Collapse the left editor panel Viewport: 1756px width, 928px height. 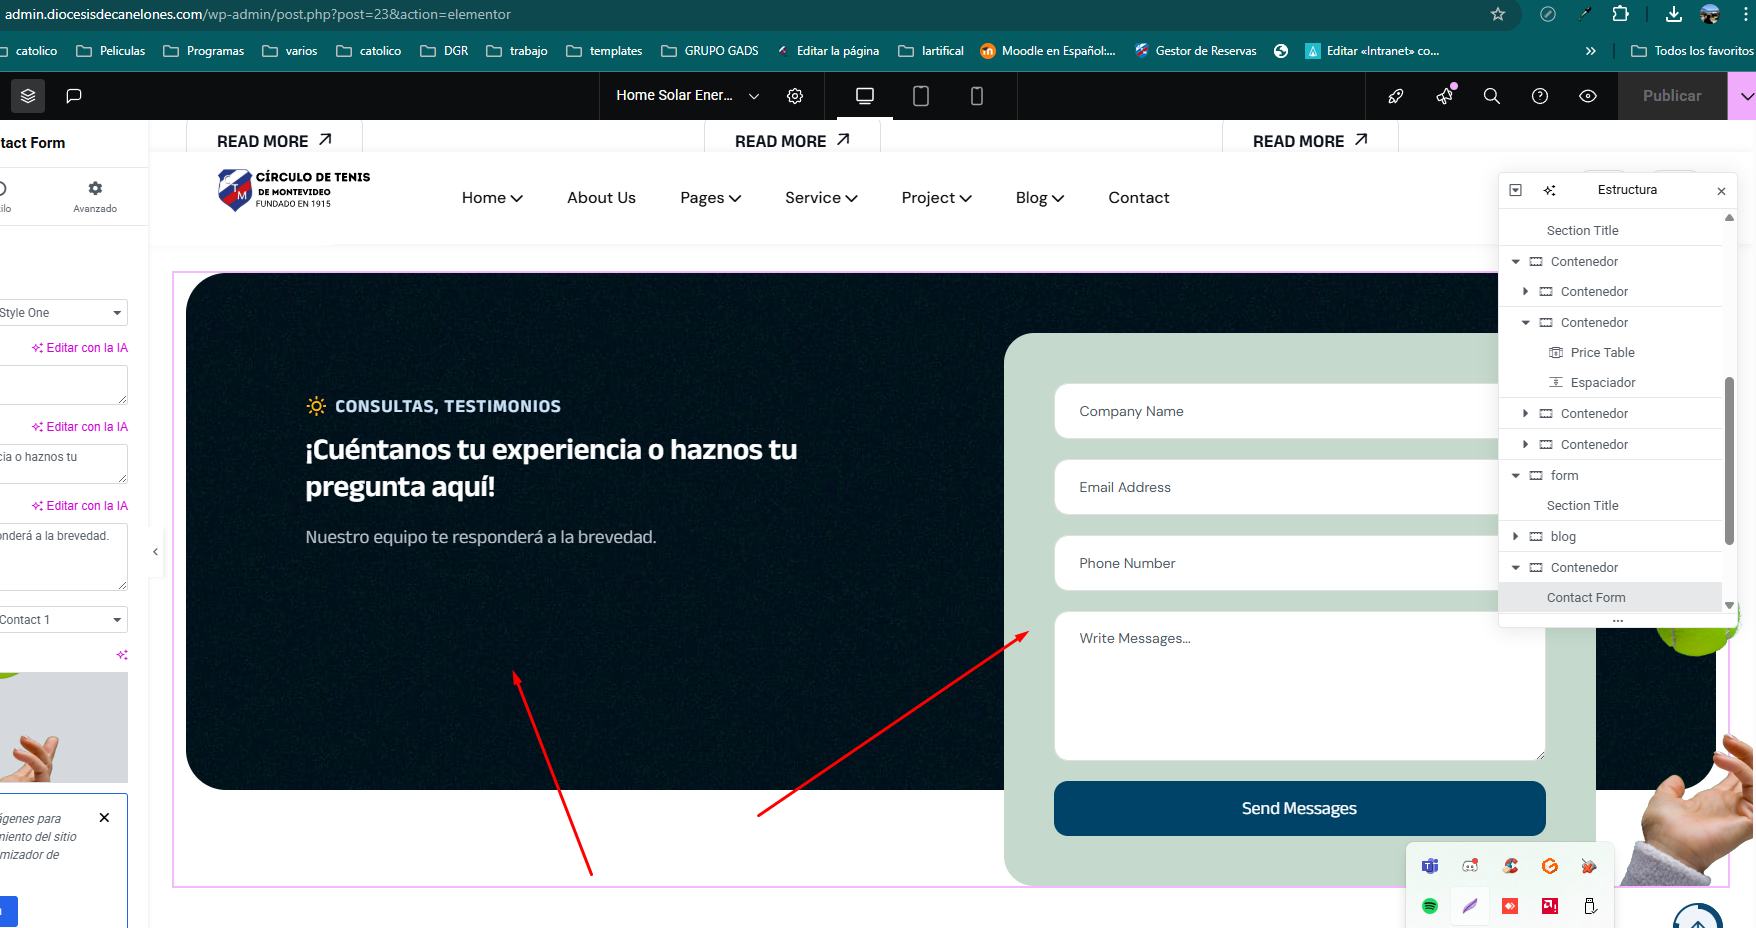156,552
